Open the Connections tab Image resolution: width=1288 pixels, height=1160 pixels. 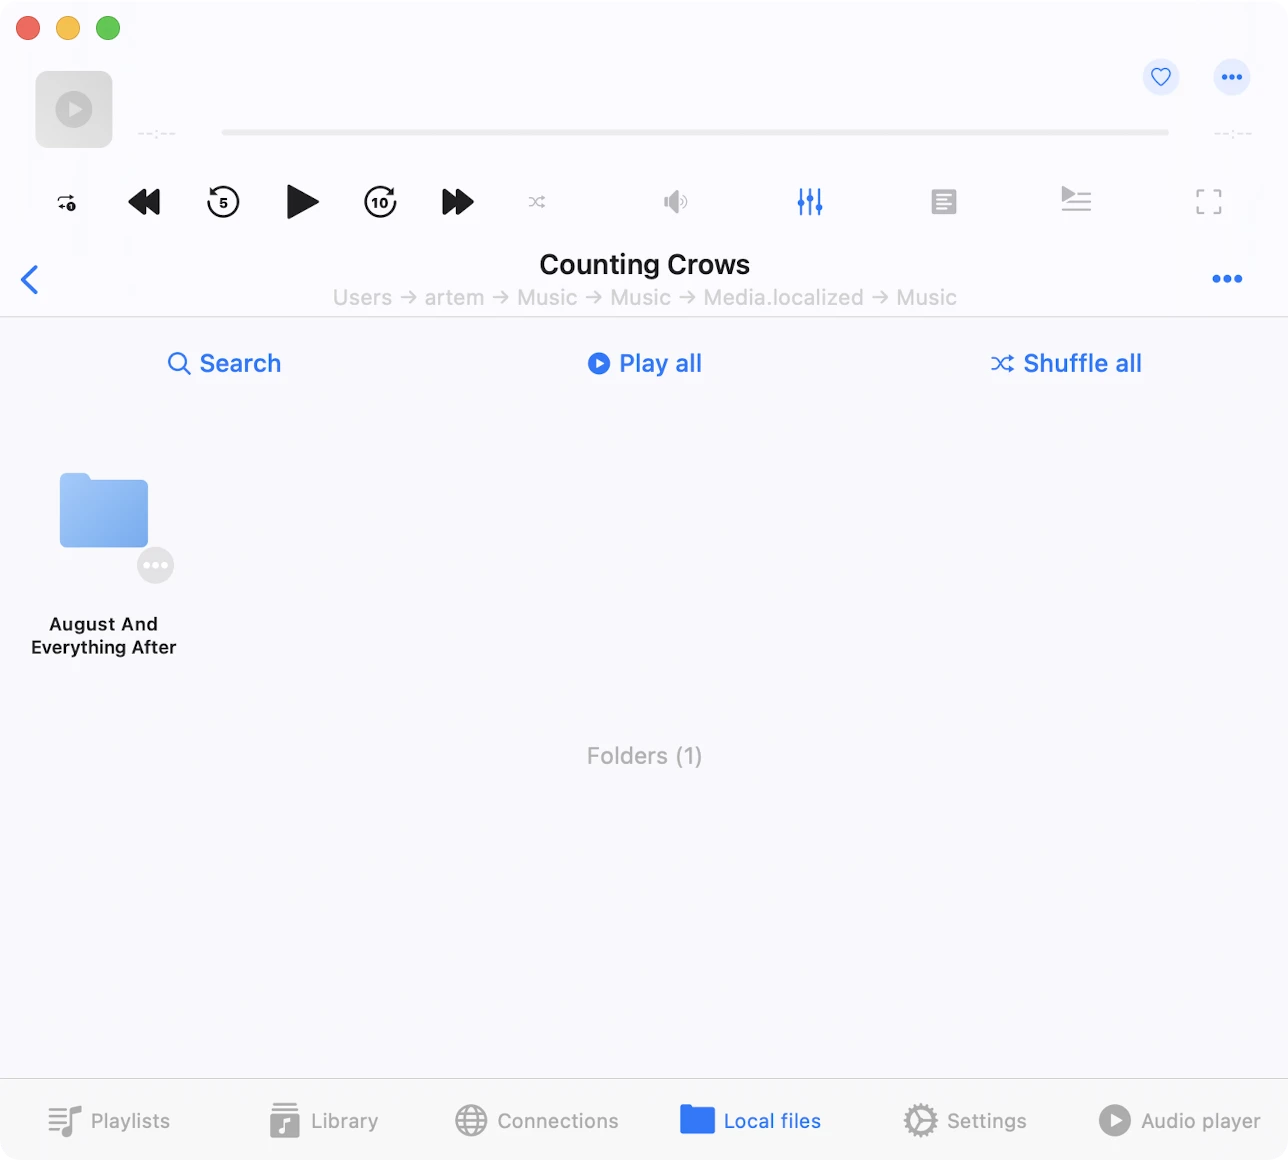[537, 1121]
